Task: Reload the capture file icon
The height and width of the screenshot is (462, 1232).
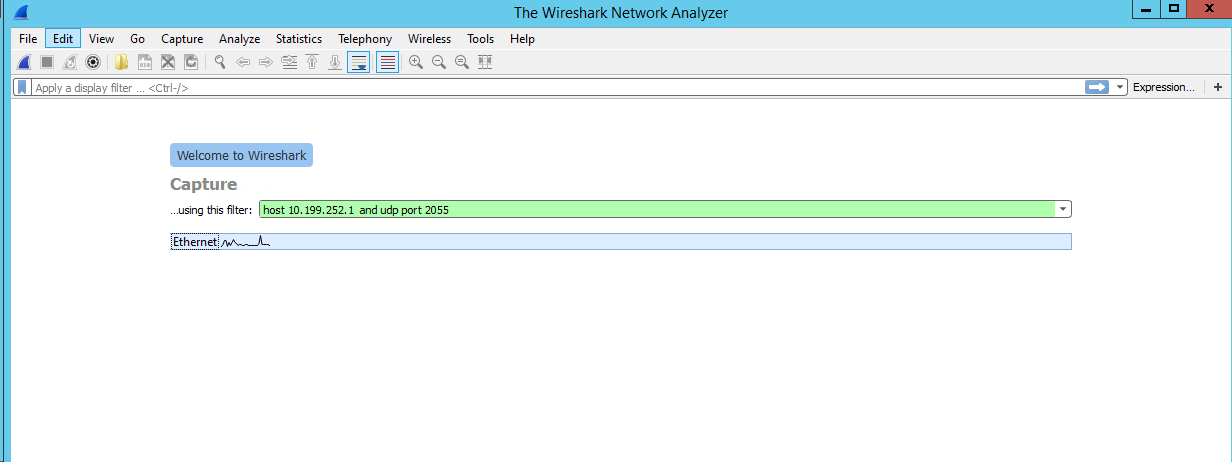Action: (191, 62)
